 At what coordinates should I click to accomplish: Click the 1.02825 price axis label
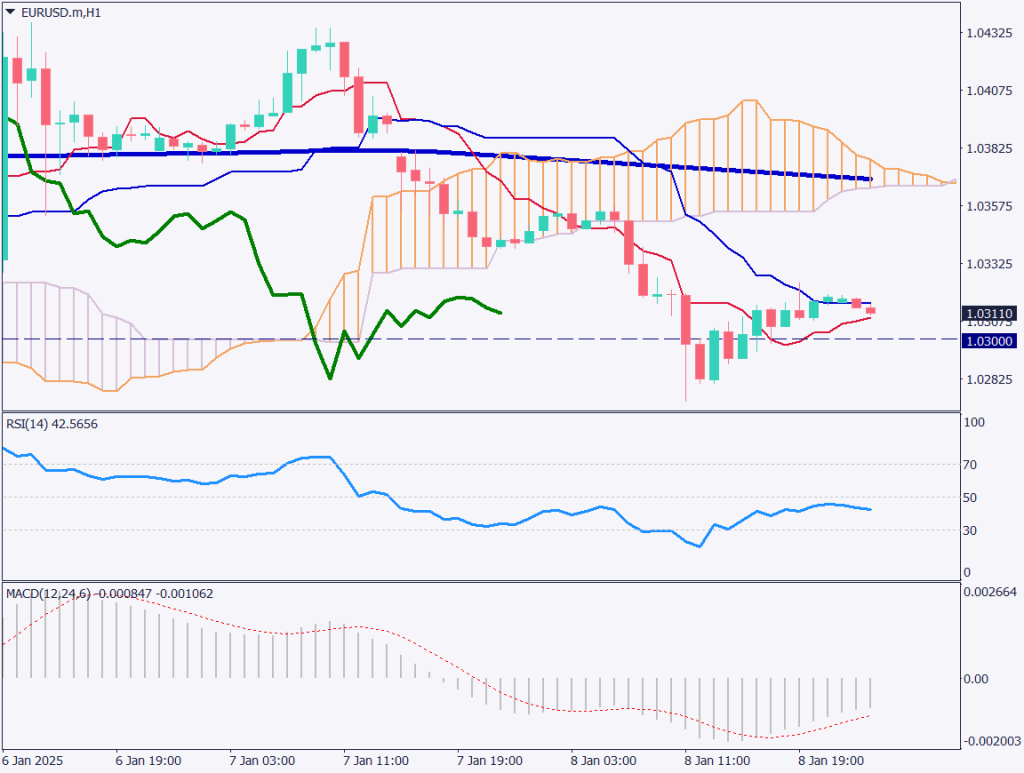pyautogui.click(x=989, y=380)
